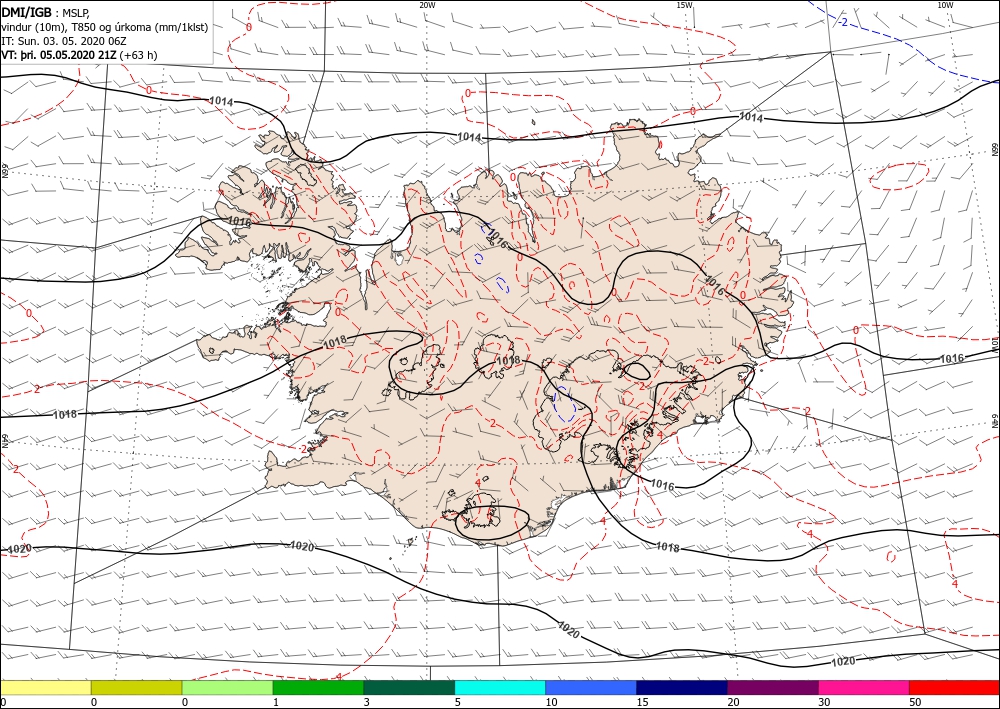
Task: Click the cyan legend color swatch
Action: pyautogui.click(x=500, y=688)
